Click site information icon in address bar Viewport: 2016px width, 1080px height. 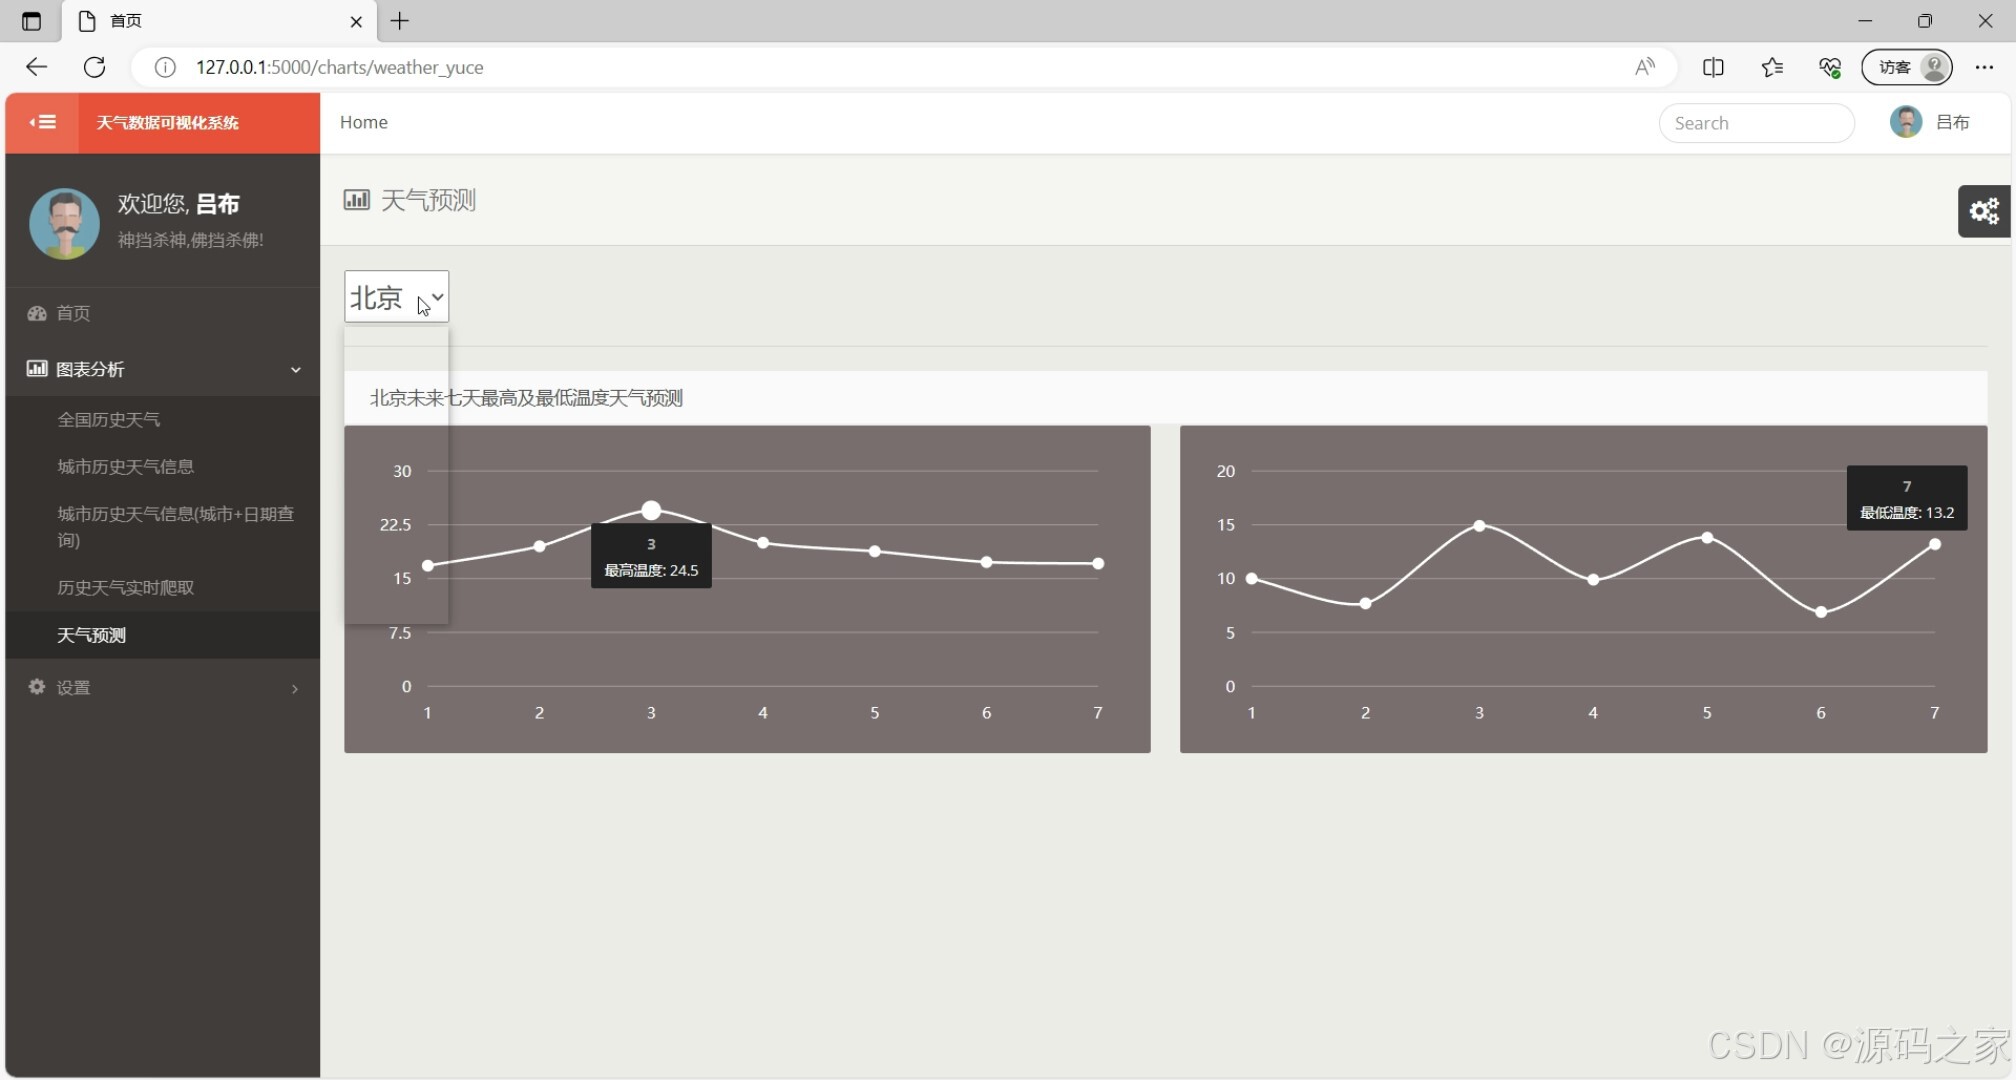point(165,67)
